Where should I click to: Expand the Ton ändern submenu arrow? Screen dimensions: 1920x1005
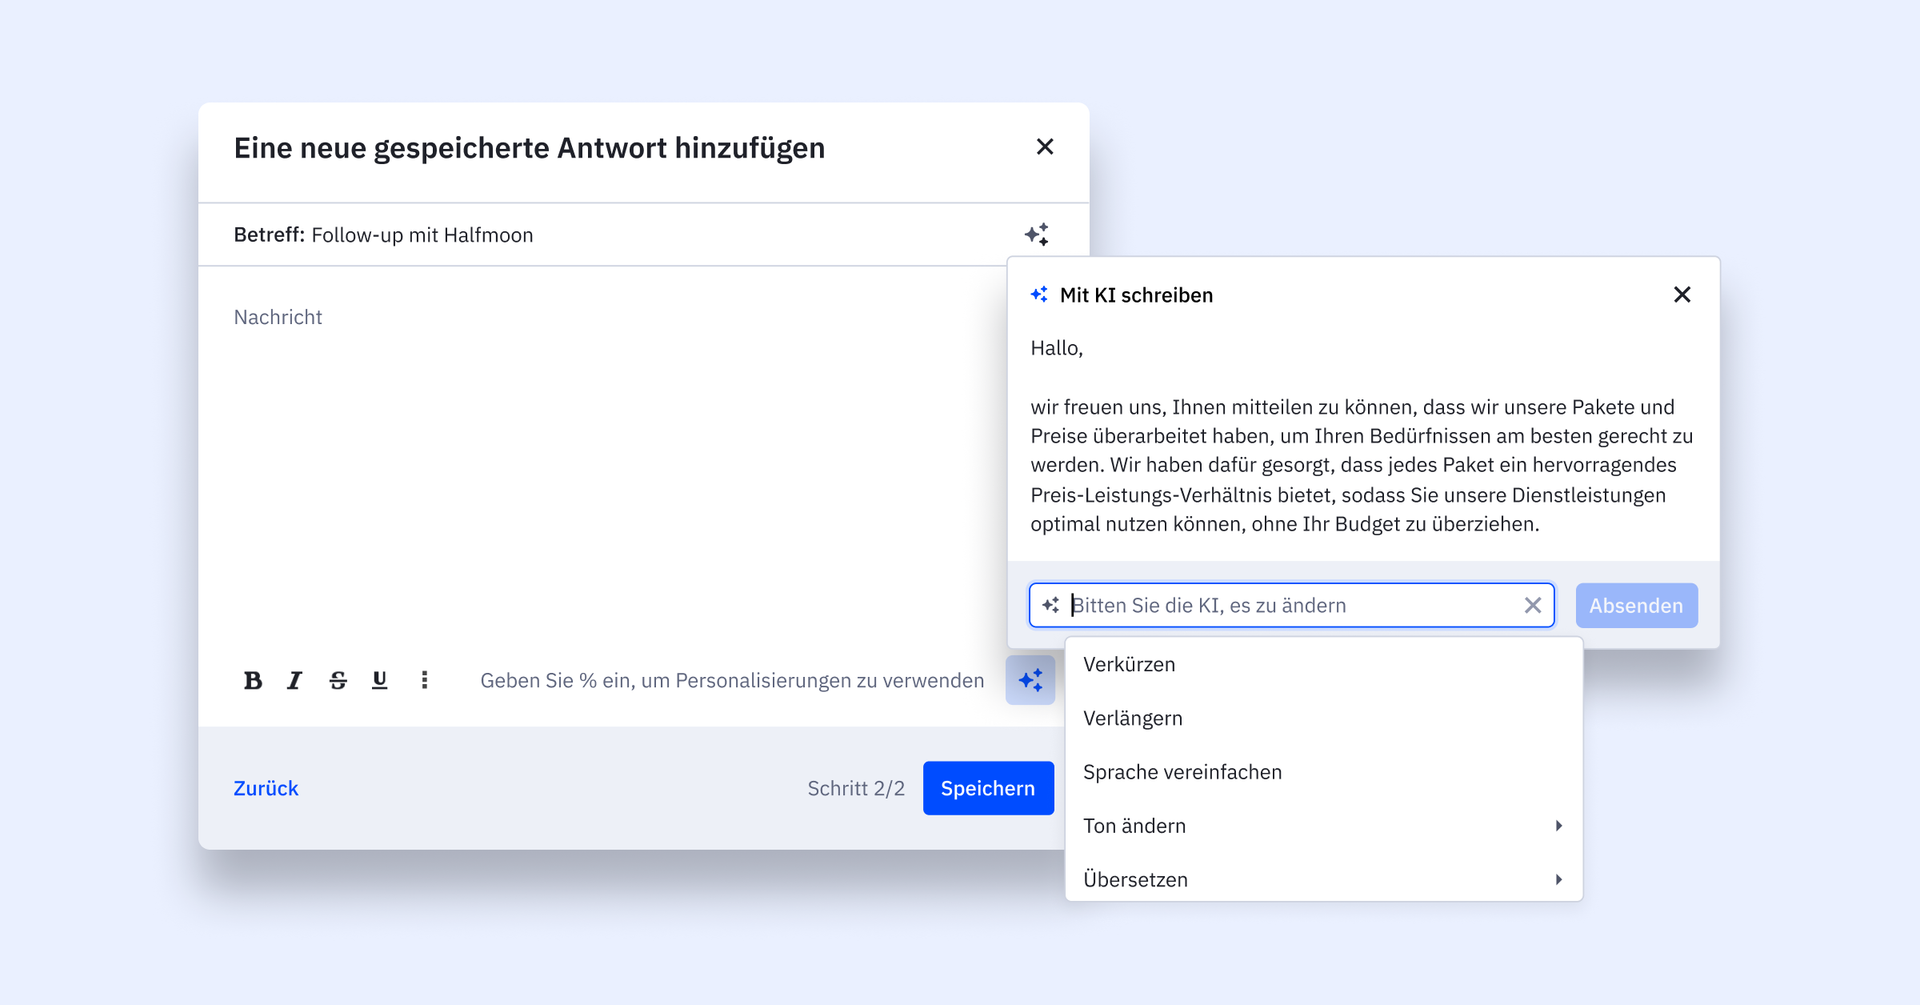tap(1558, 826)
